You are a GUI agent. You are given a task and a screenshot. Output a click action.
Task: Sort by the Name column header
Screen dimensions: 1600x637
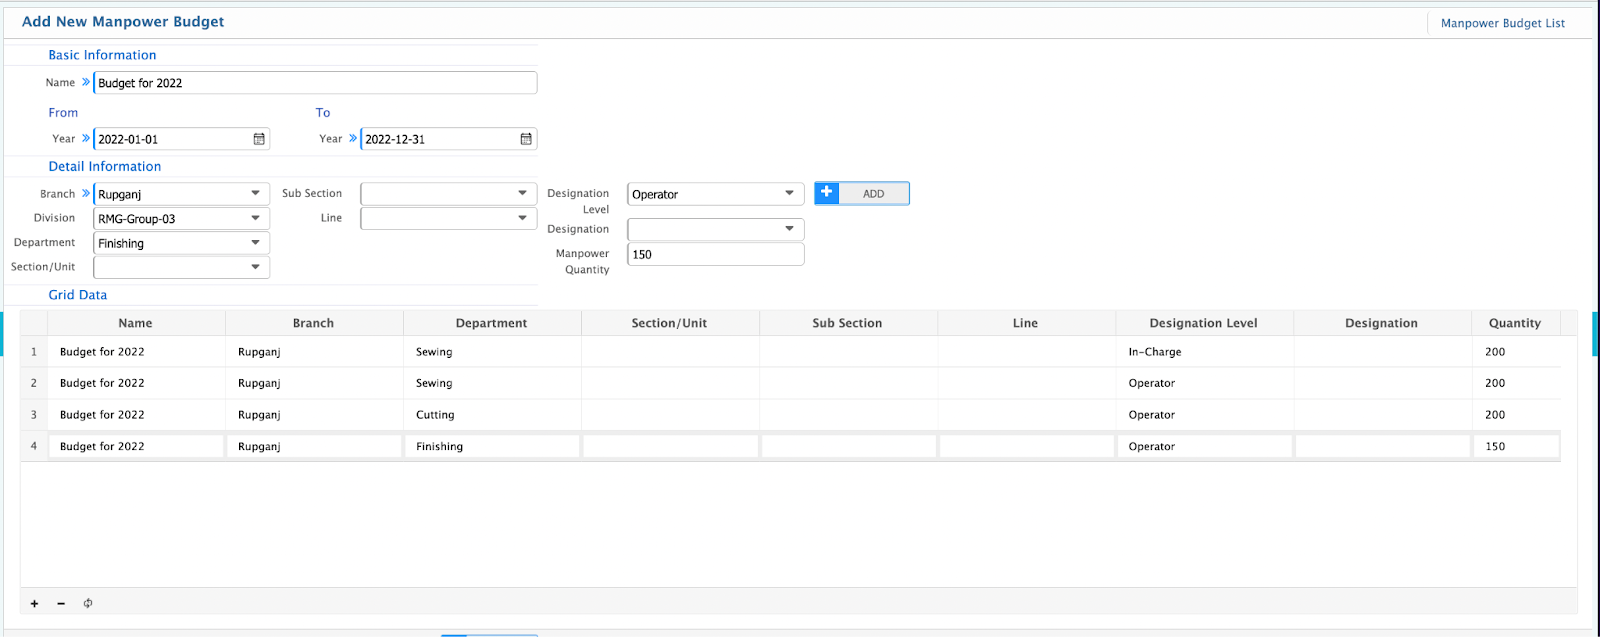tap(136, 323)
